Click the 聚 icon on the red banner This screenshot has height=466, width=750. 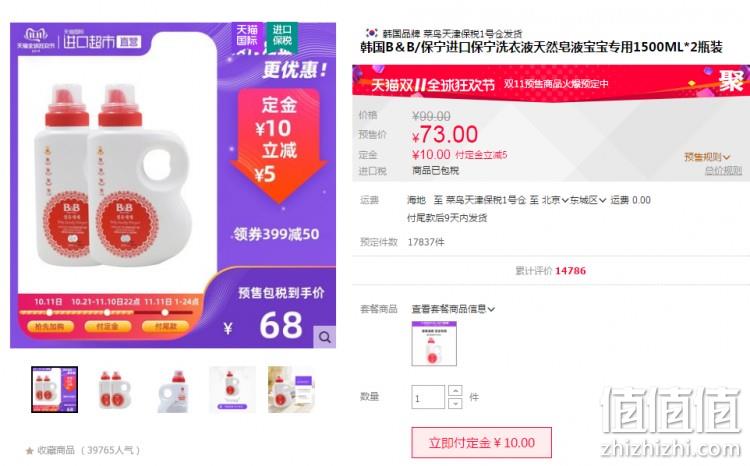[x=731, y=81]
